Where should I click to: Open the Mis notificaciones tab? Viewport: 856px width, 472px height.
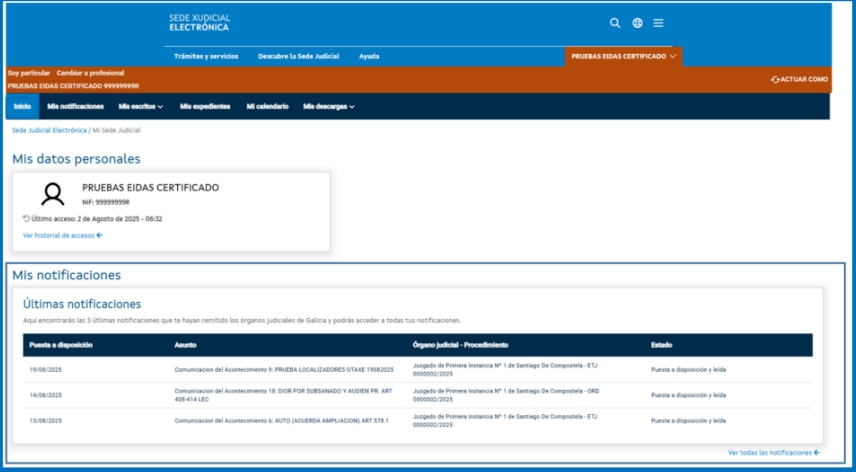point(75,106)
